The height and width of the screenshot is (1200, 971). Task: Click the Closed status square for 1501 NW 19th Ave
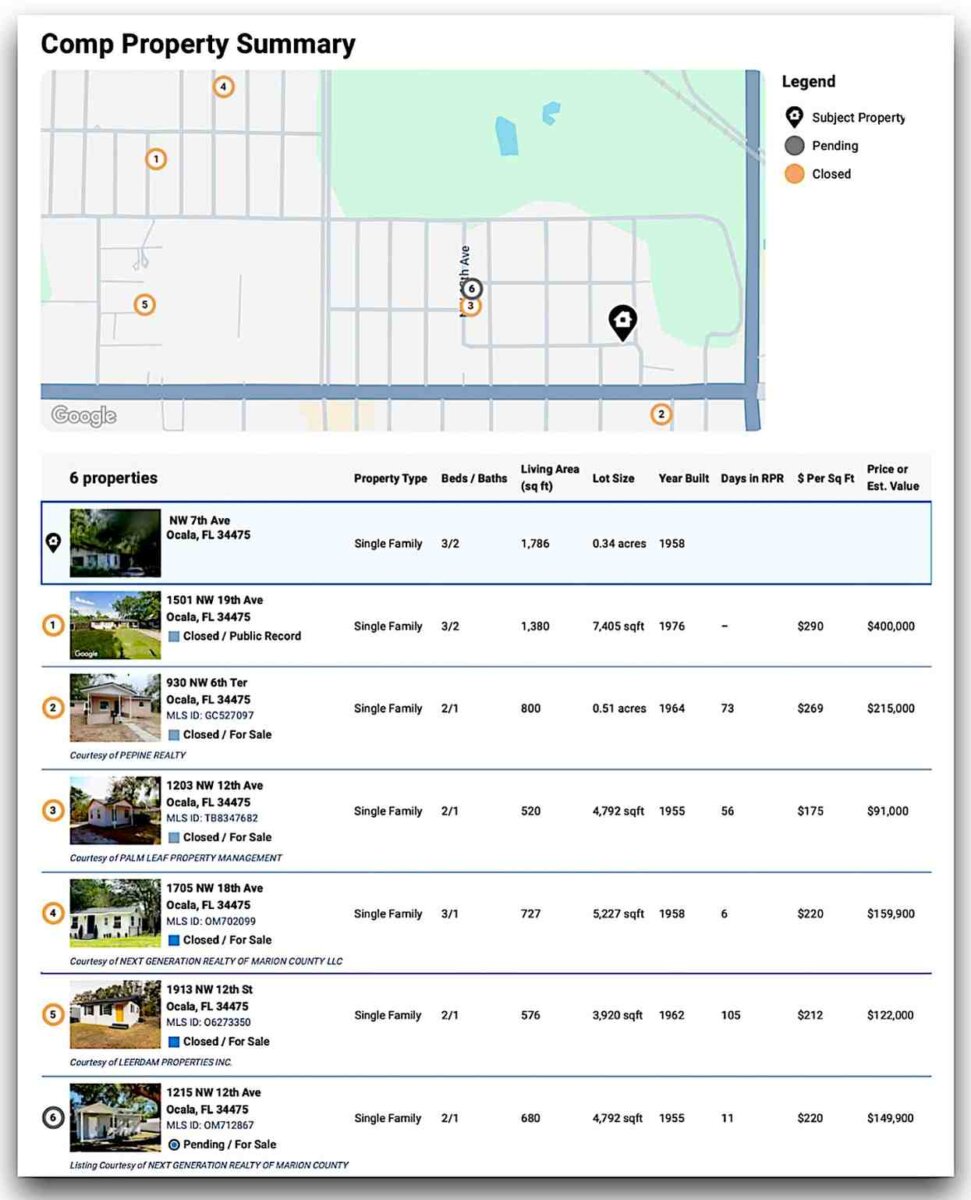coord(174,636)
